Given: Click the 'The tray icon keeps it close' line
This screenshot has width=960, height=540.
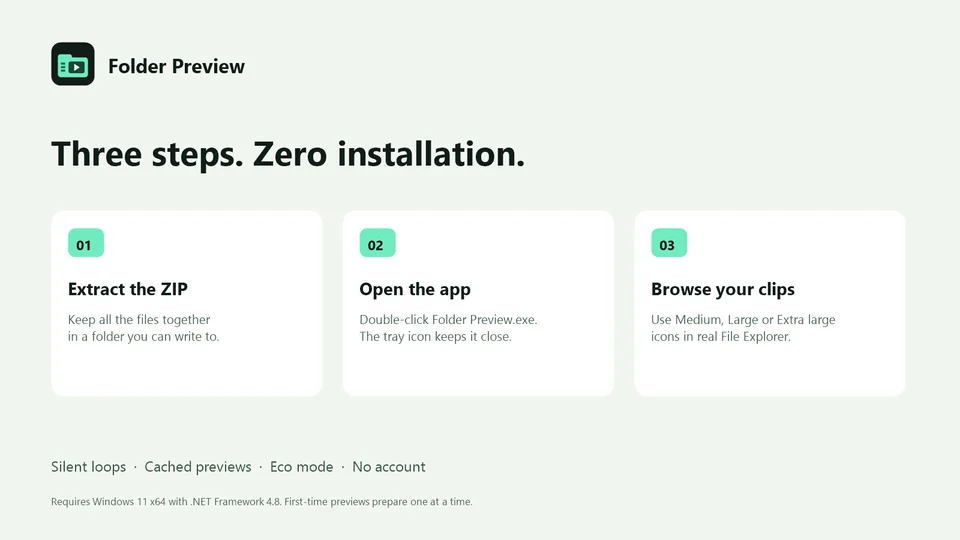Looking at the screenshot, I should click(x=435, y=336).
